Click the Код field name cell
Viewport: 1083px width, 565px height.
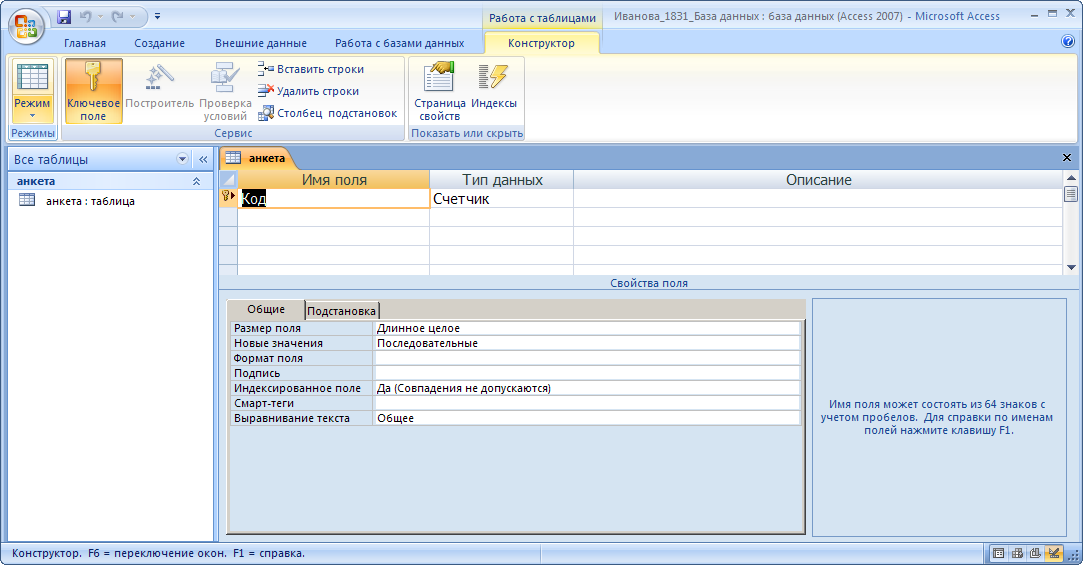pyautogui.click(x=334, y=199)
